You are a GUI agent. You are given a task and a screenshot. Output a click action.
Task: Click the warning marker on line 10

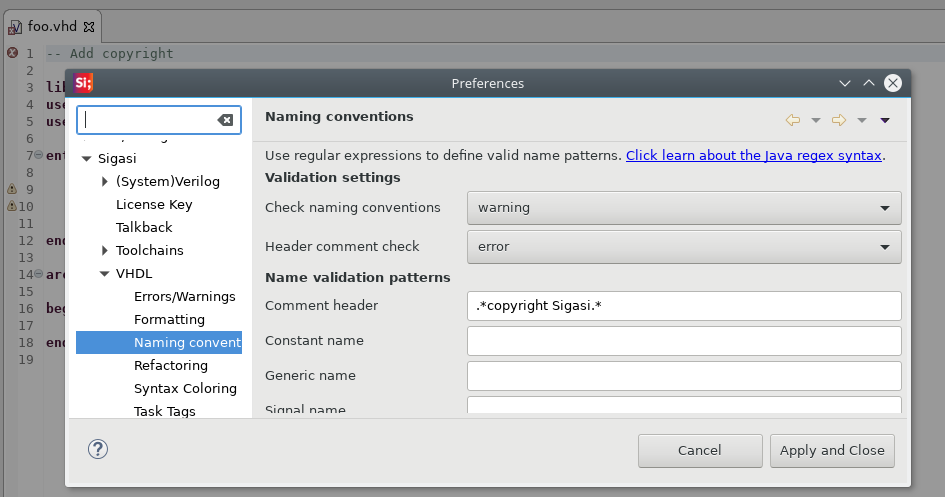[11, 206]
